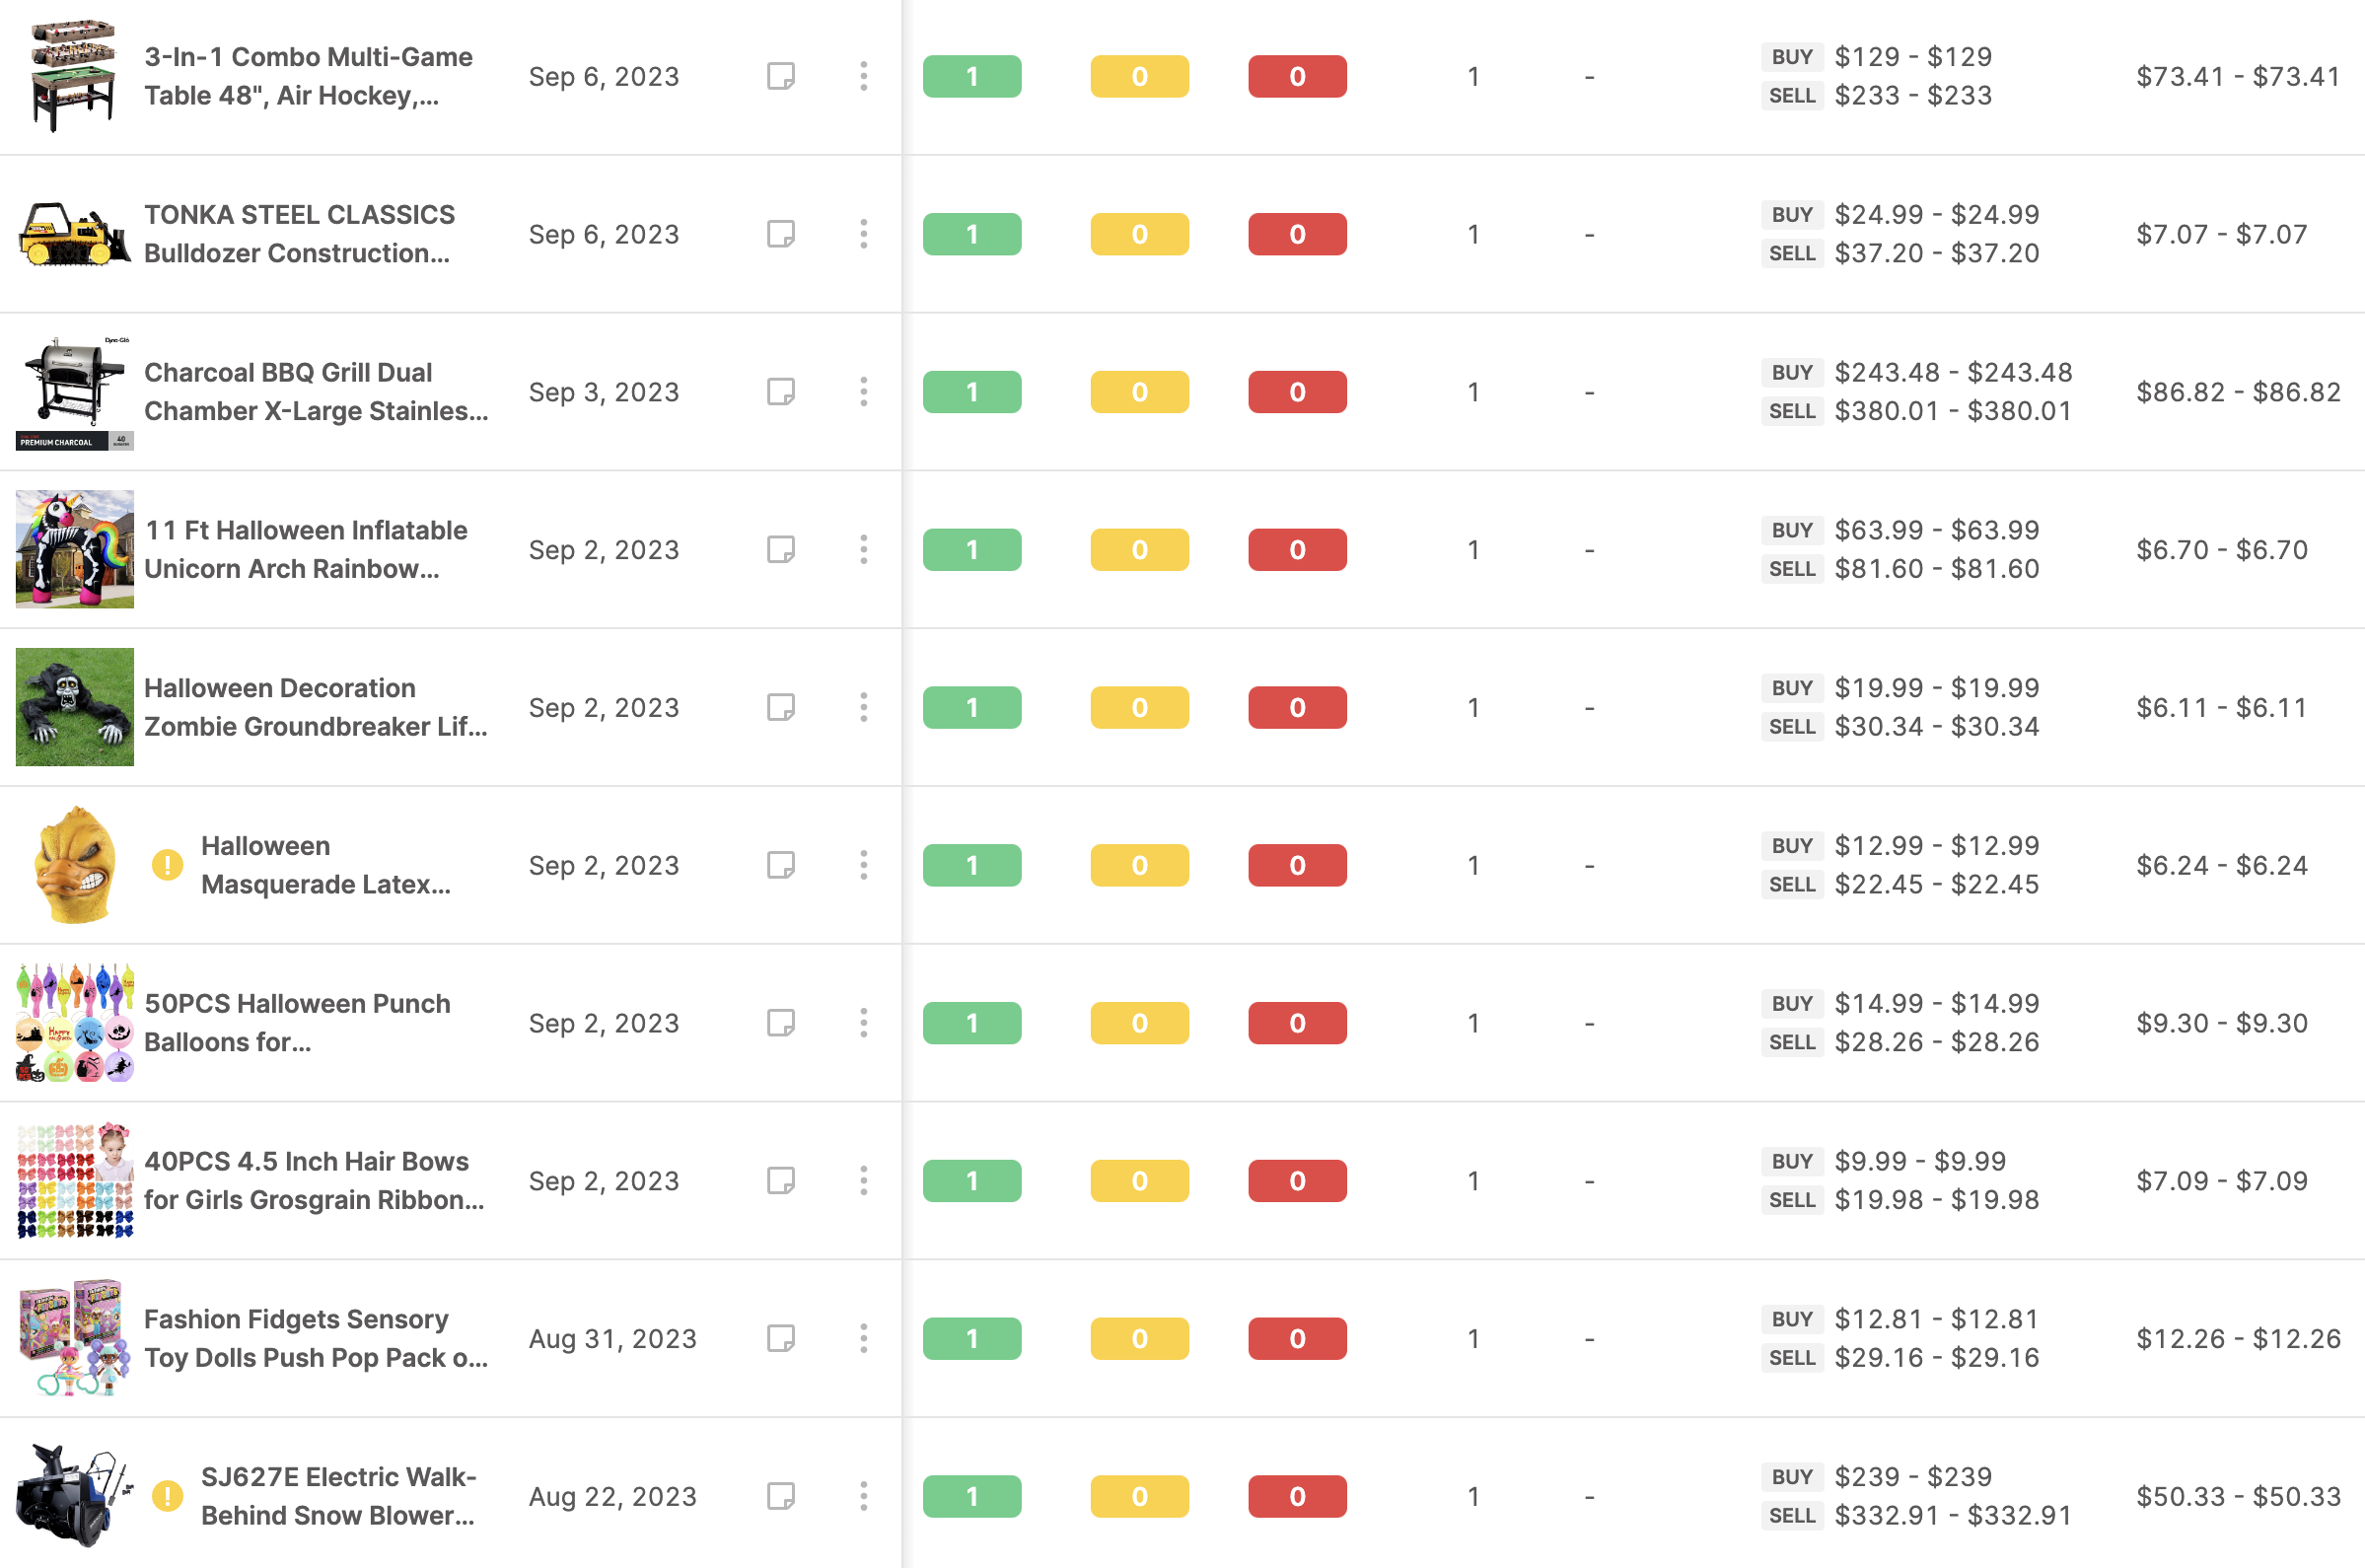Open more options for TONKA STEEL CLASSICS row
Image resolution: width=2365 pixels, height=1568 pixels.
tap(864, 234)
